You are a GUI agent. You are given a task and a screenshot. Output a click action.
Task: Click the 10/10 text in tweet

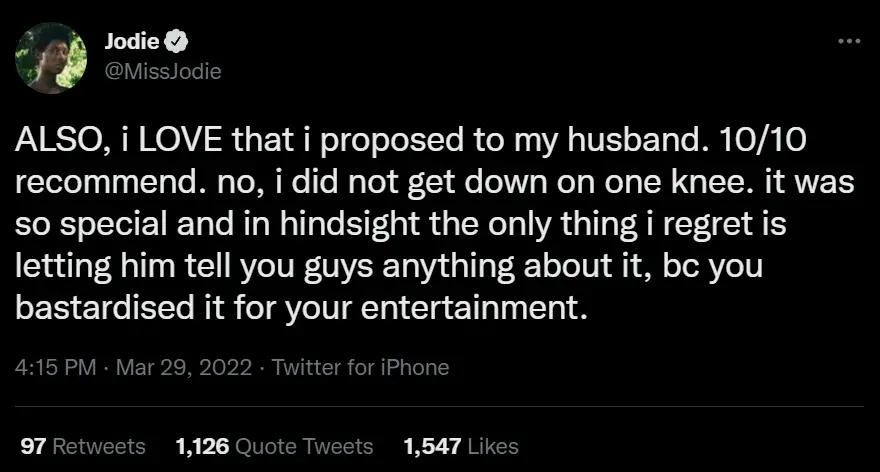click(764, 144)
